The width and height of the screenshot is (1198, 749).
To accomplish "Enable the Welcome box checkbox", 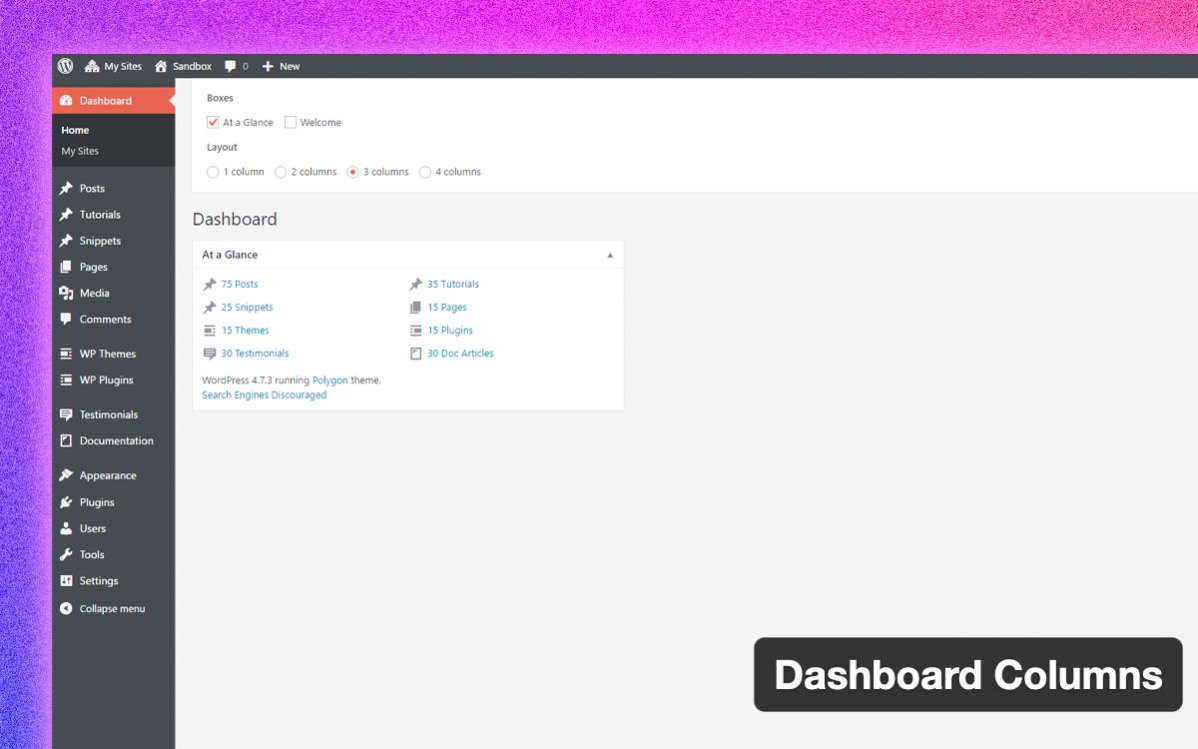I will pyautogui.click(x=290, y=122).
